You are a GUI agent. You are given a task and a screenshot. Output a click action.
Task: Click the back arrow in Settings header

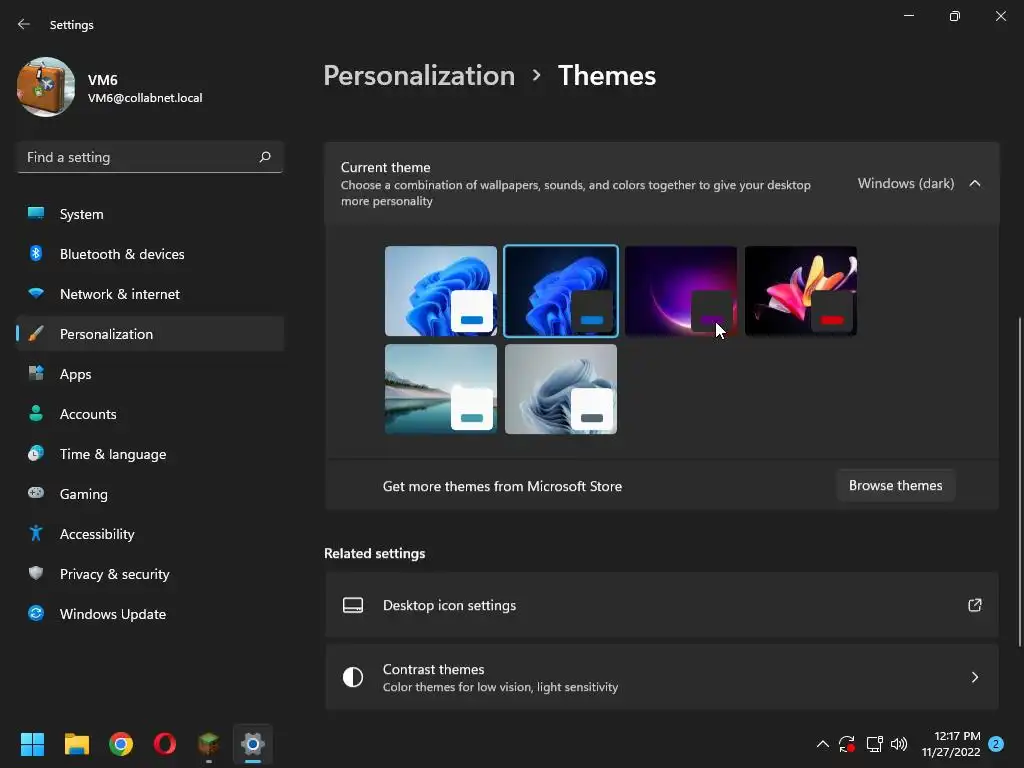pyautogui.click(x=24, y=24)
